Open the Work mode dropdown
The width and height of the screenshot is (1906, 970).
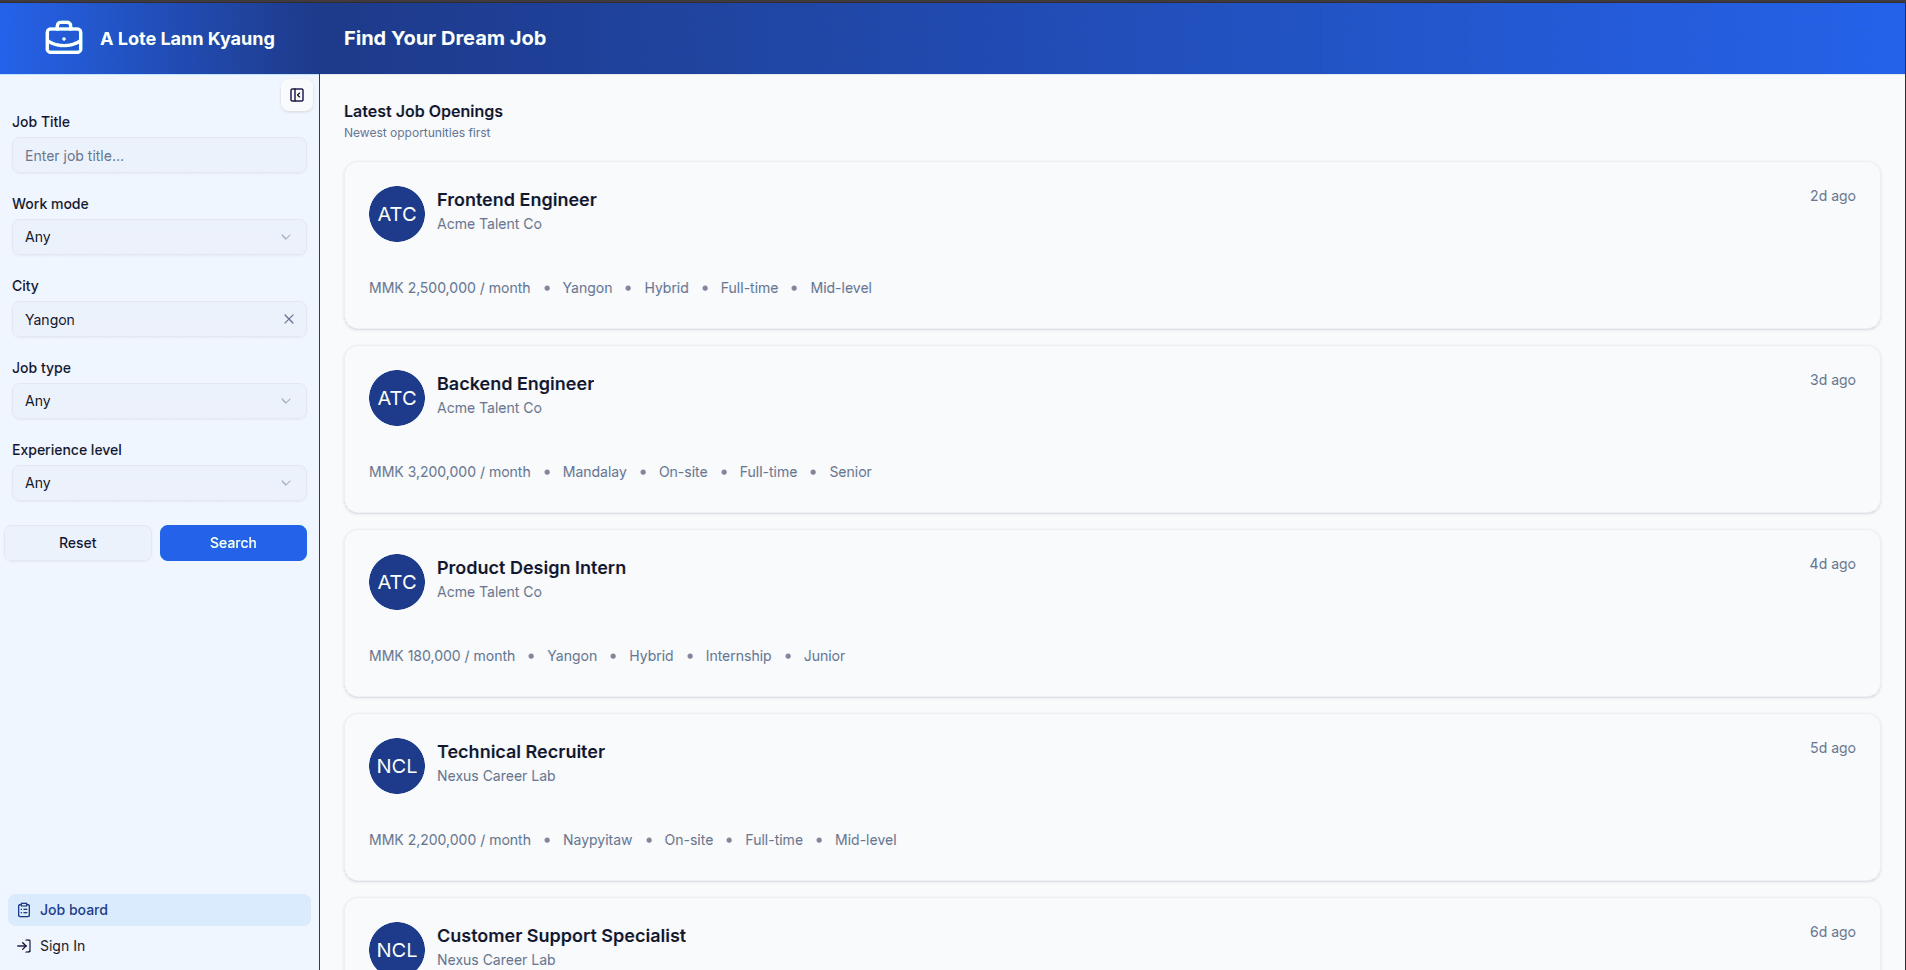coord(159,237)
